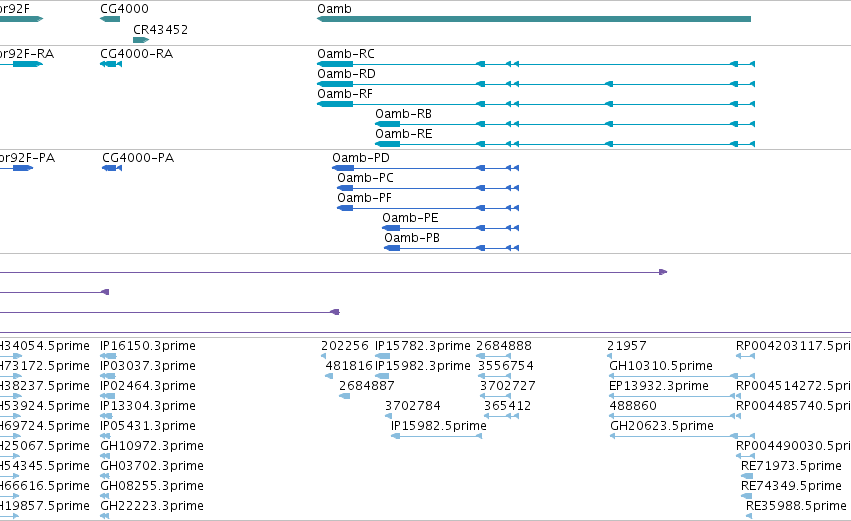This screenshot has height=521, width=851.
Task: Click feature label 2684888
Action: [x=504, y=346]
